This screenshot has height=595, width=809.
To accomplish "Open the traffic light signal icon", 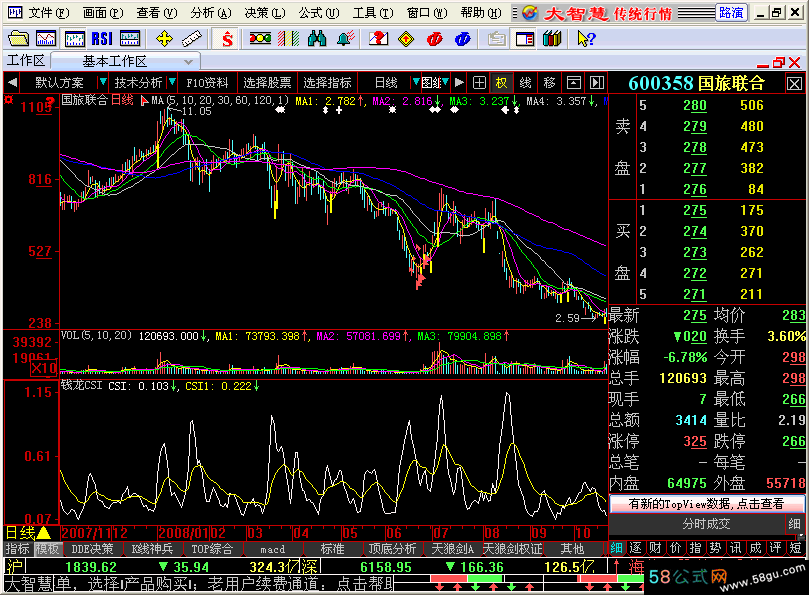I will pos(260,39).
